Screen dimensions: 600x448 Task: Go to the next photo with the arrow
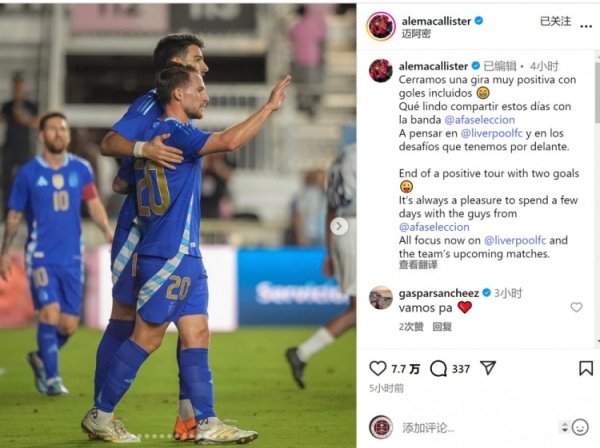coord(339,226)
